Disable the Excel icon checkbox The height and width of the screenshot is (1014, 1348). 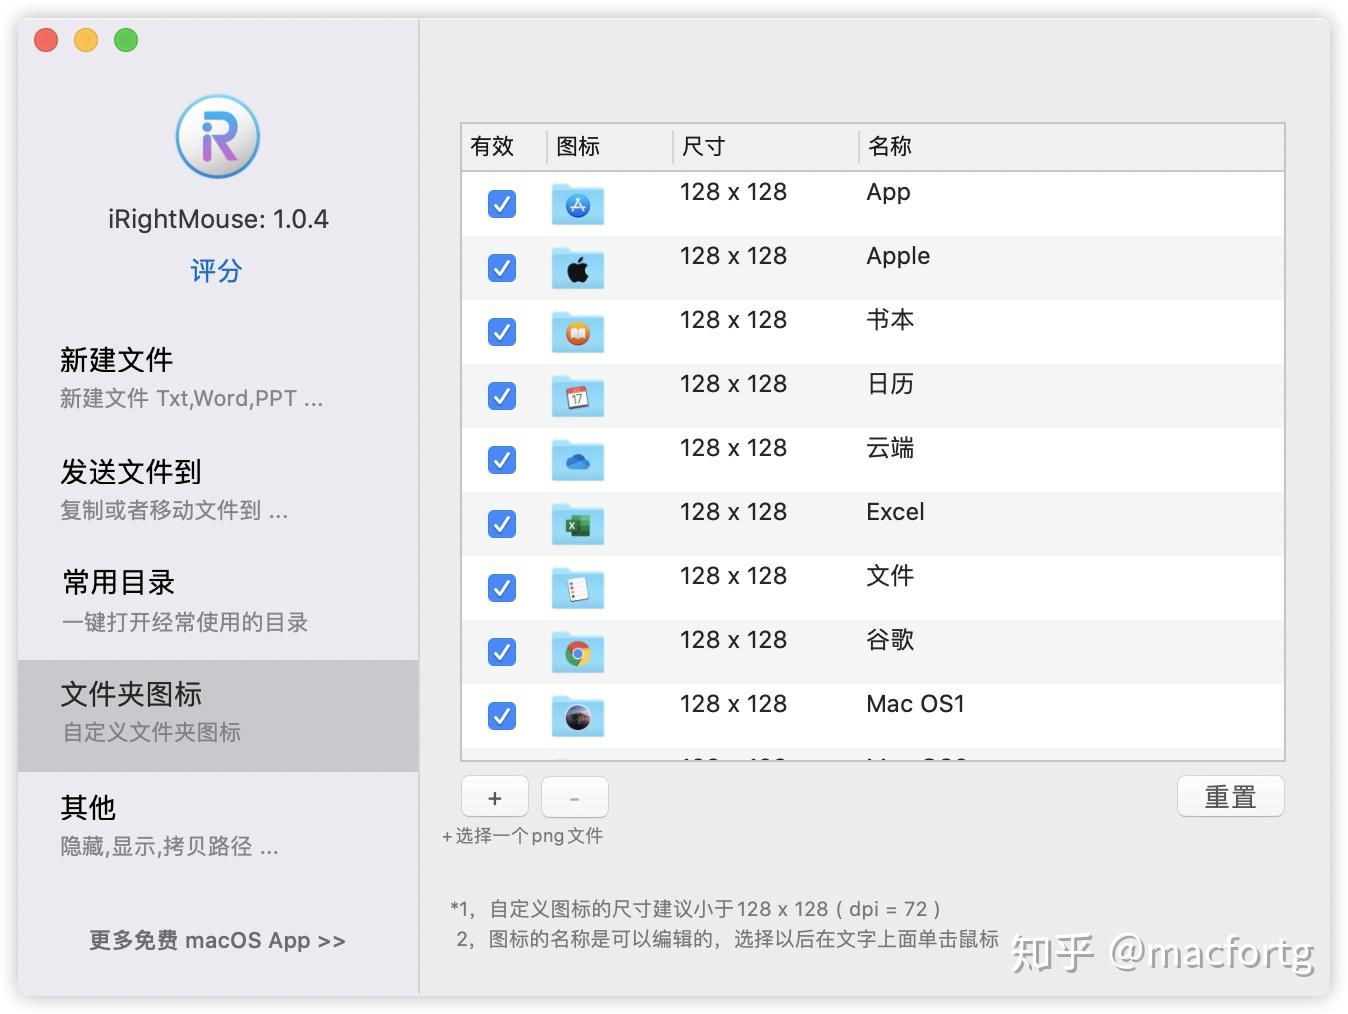[501, 524]
